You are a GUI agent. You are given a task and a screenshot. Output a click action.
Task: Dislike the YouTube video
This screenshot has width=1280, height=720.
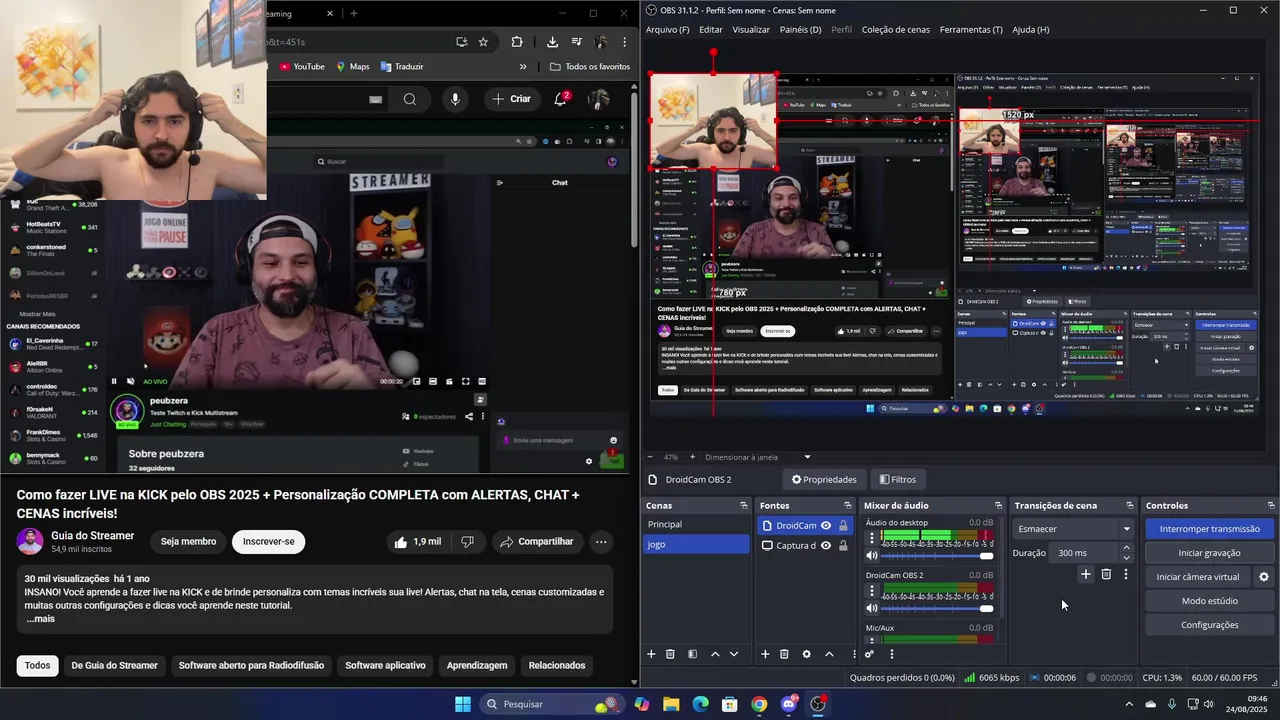467,541
